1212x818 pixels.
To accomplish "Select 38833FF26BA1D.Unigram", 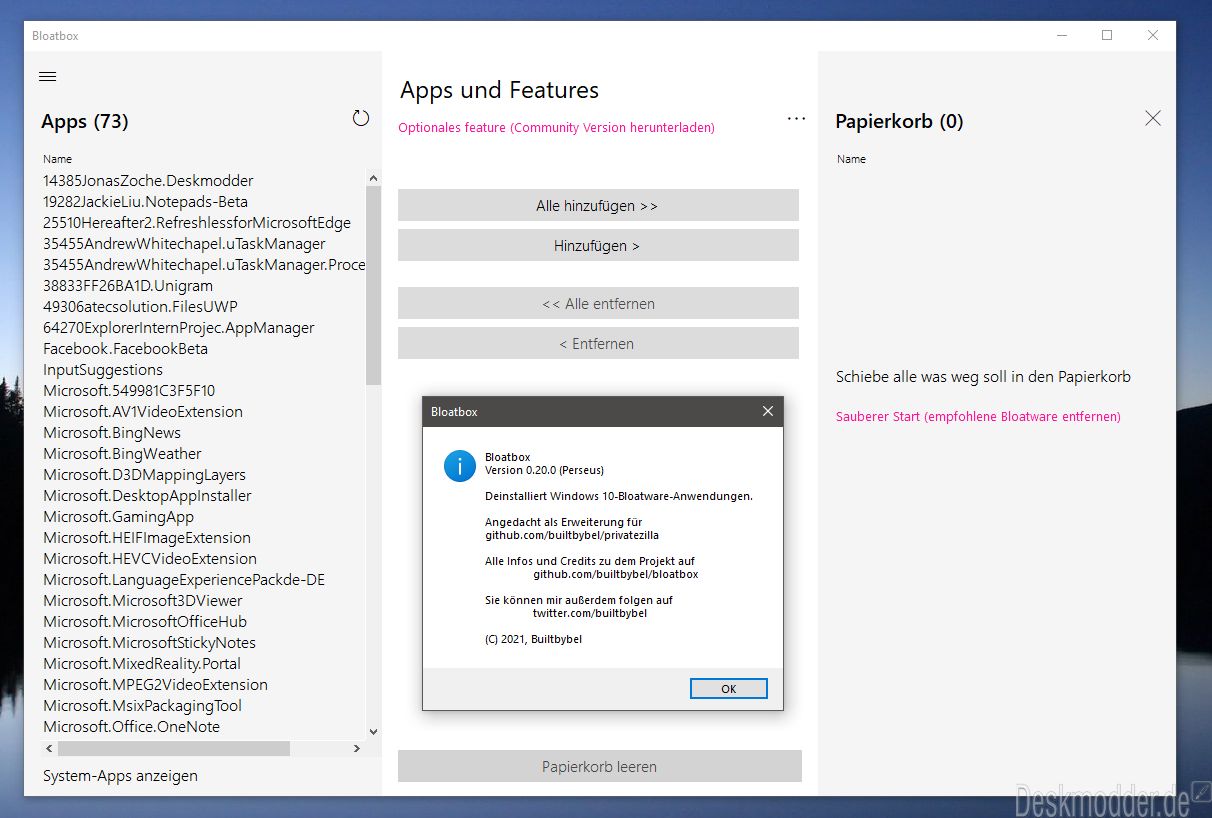I will click(128, 286).
